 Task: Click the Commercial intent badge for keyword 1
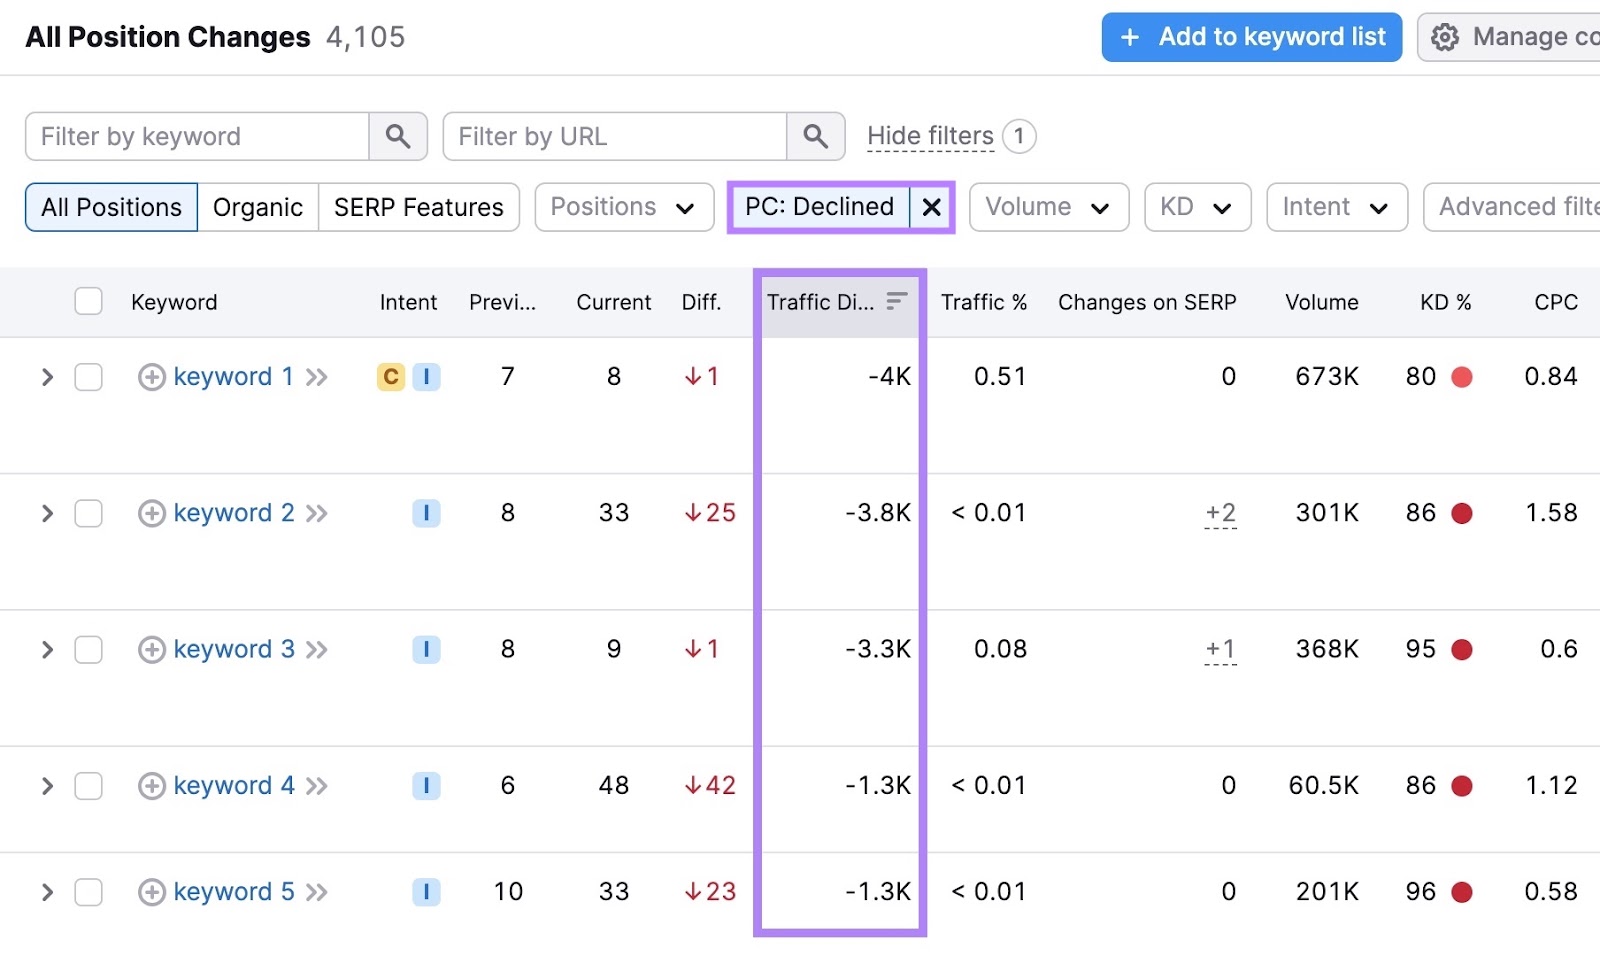[x=390, y=377]
